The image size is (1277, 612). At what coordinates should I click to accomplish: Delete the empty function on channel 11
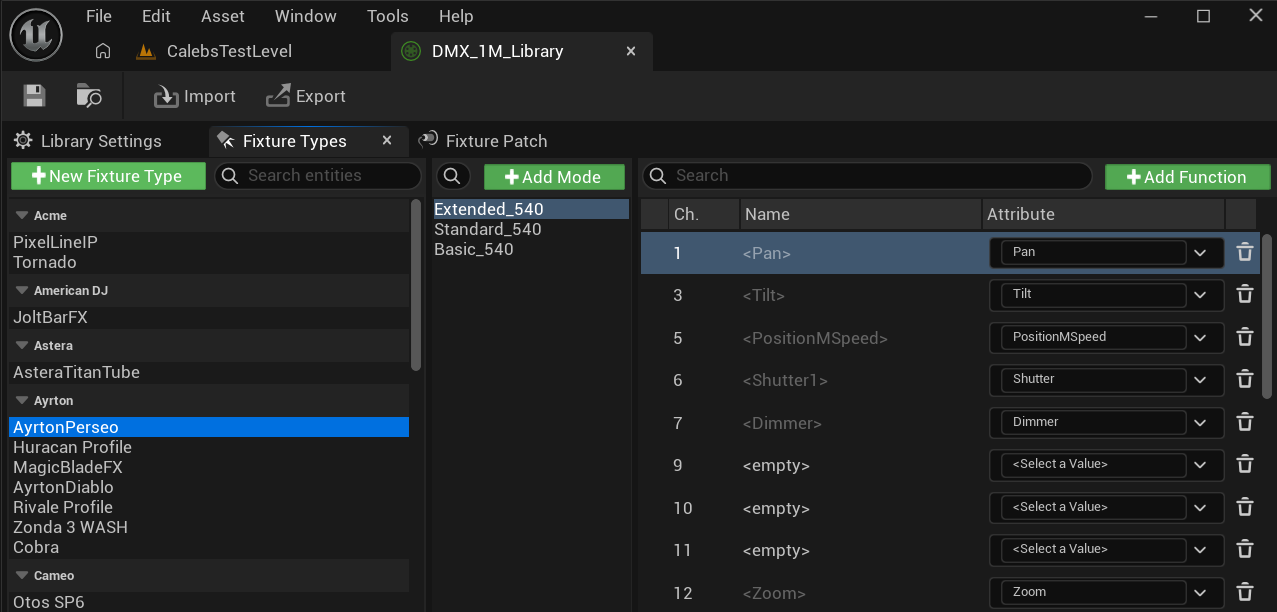pos(1245,549)
